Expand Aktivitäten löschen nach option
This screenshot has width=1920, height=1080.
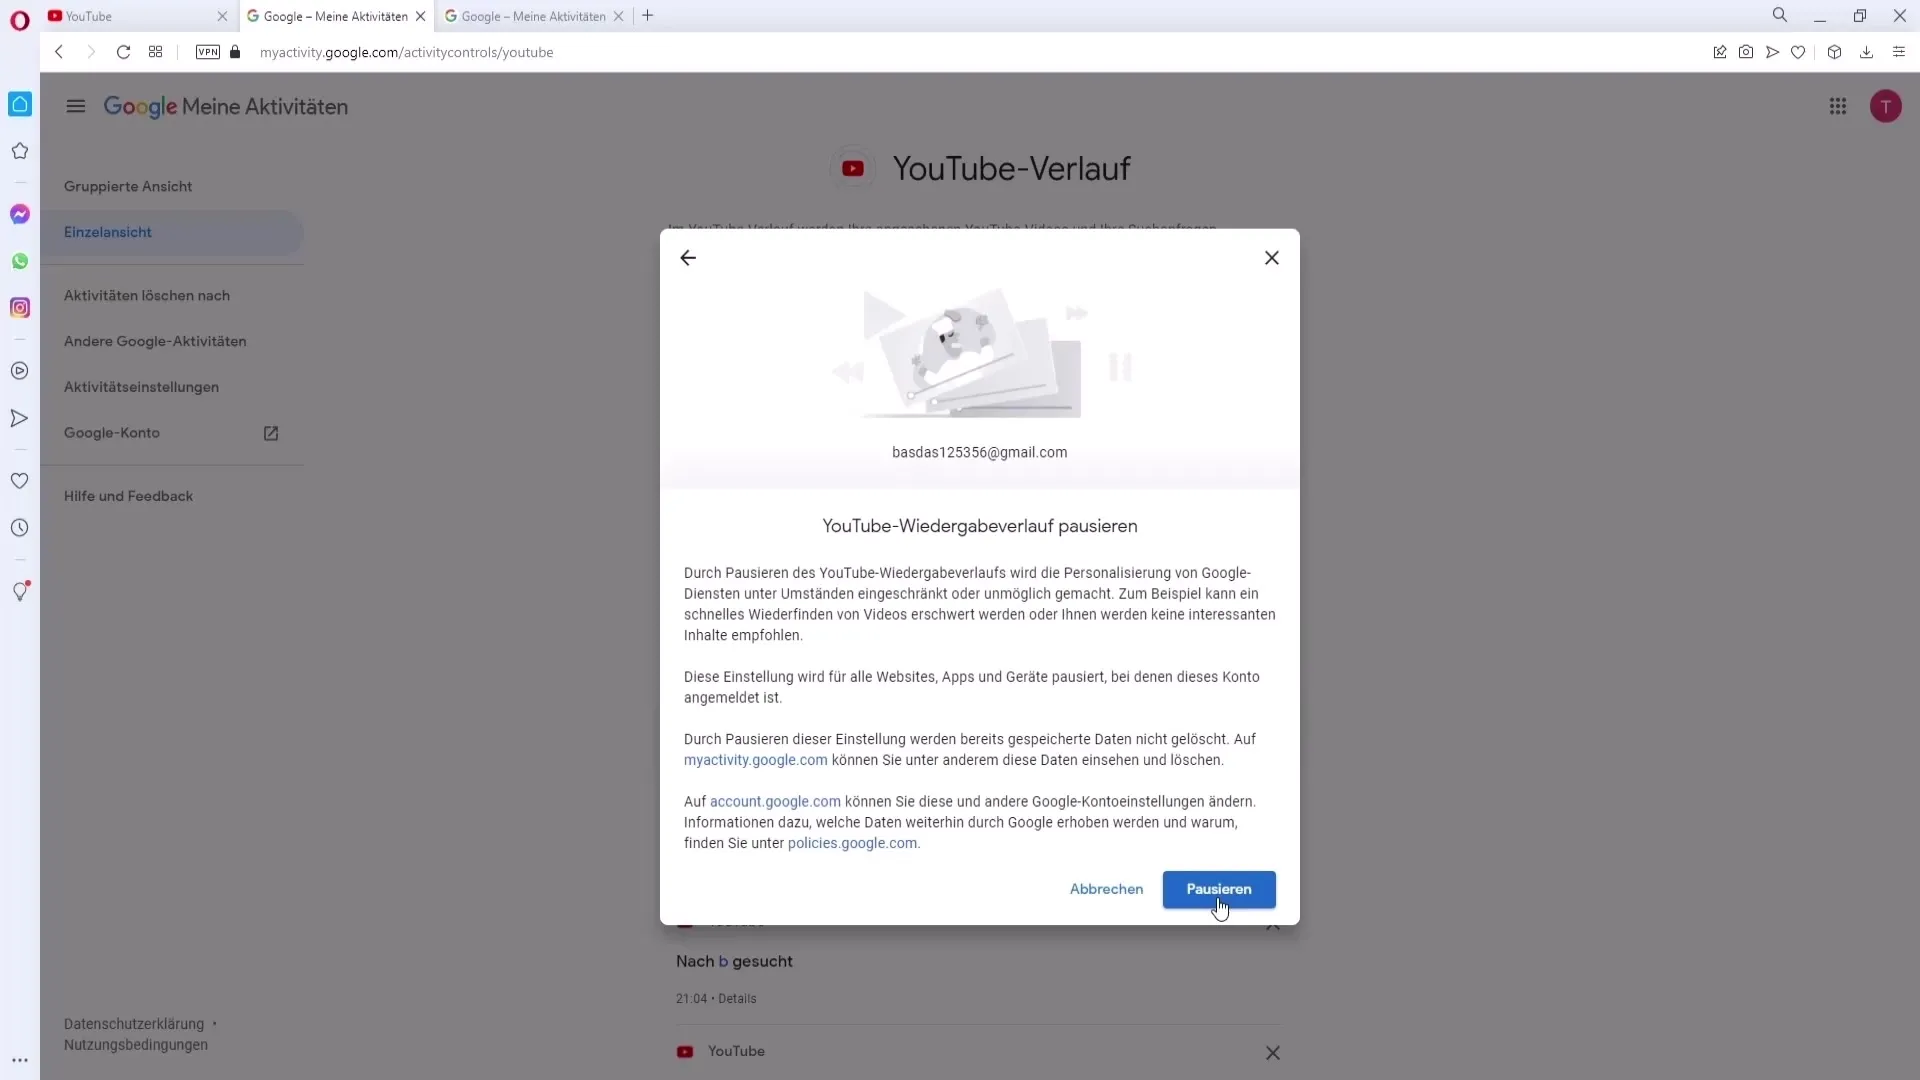[146, 294]
